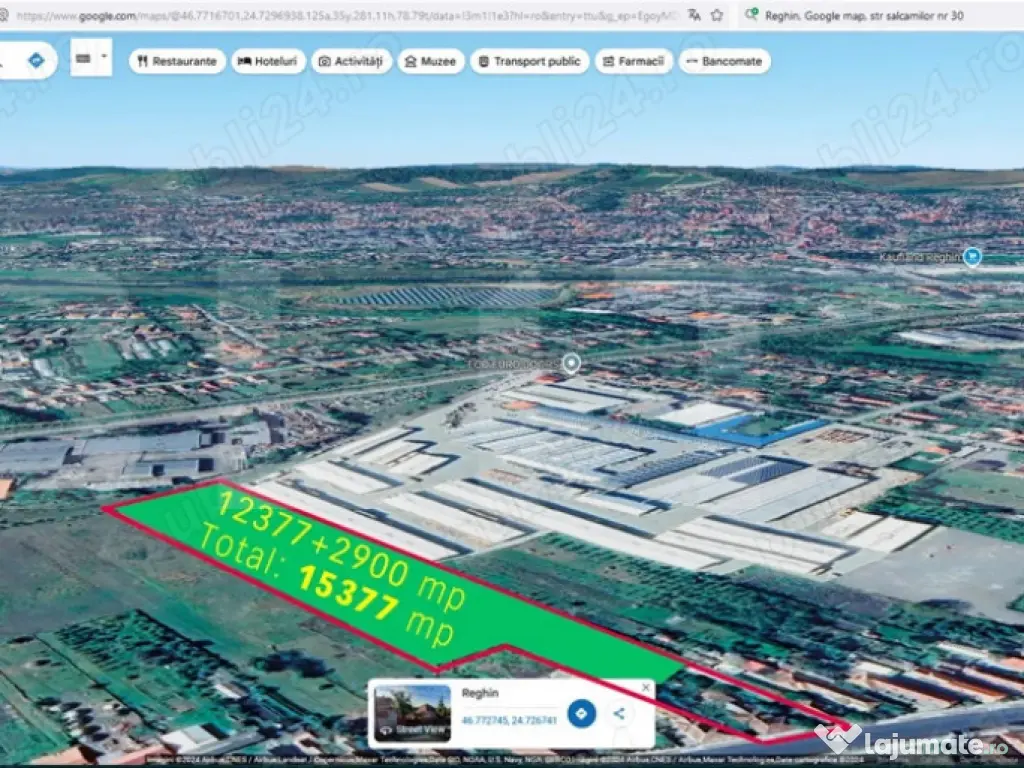
Task: Toggle the Bancomate filter chip
Action: (723, 61)
